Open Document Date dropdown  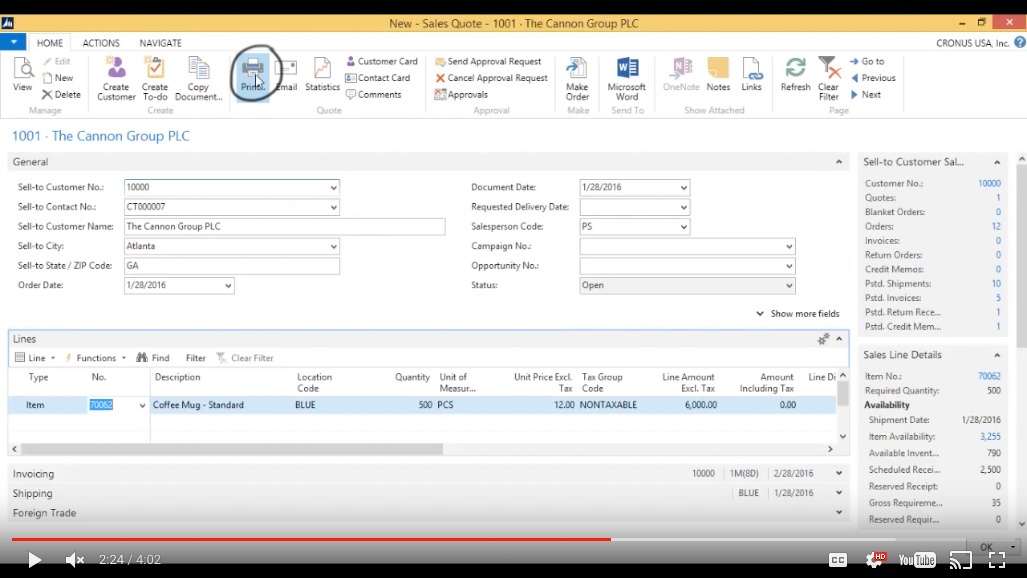pyautogui.click(x=684, y=187)
